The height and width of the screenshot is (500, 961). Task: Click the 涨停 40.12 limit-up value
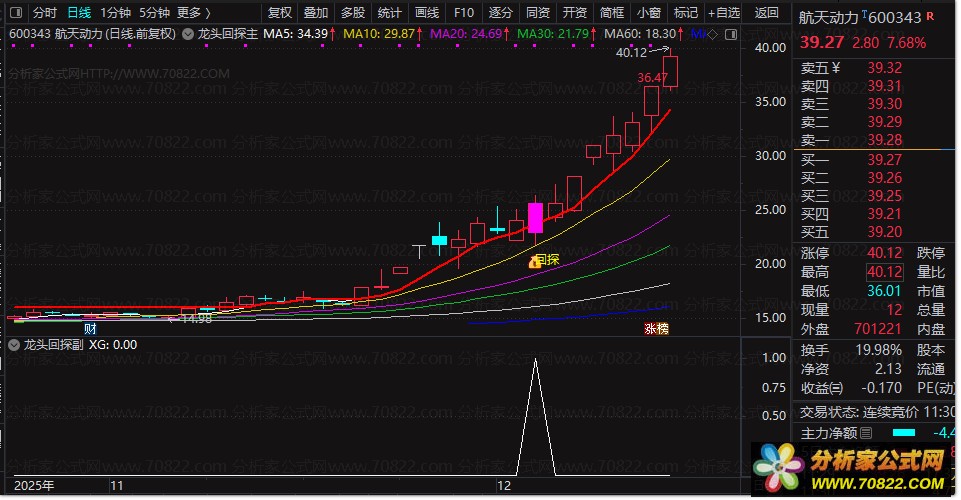[x=884, y=253]
